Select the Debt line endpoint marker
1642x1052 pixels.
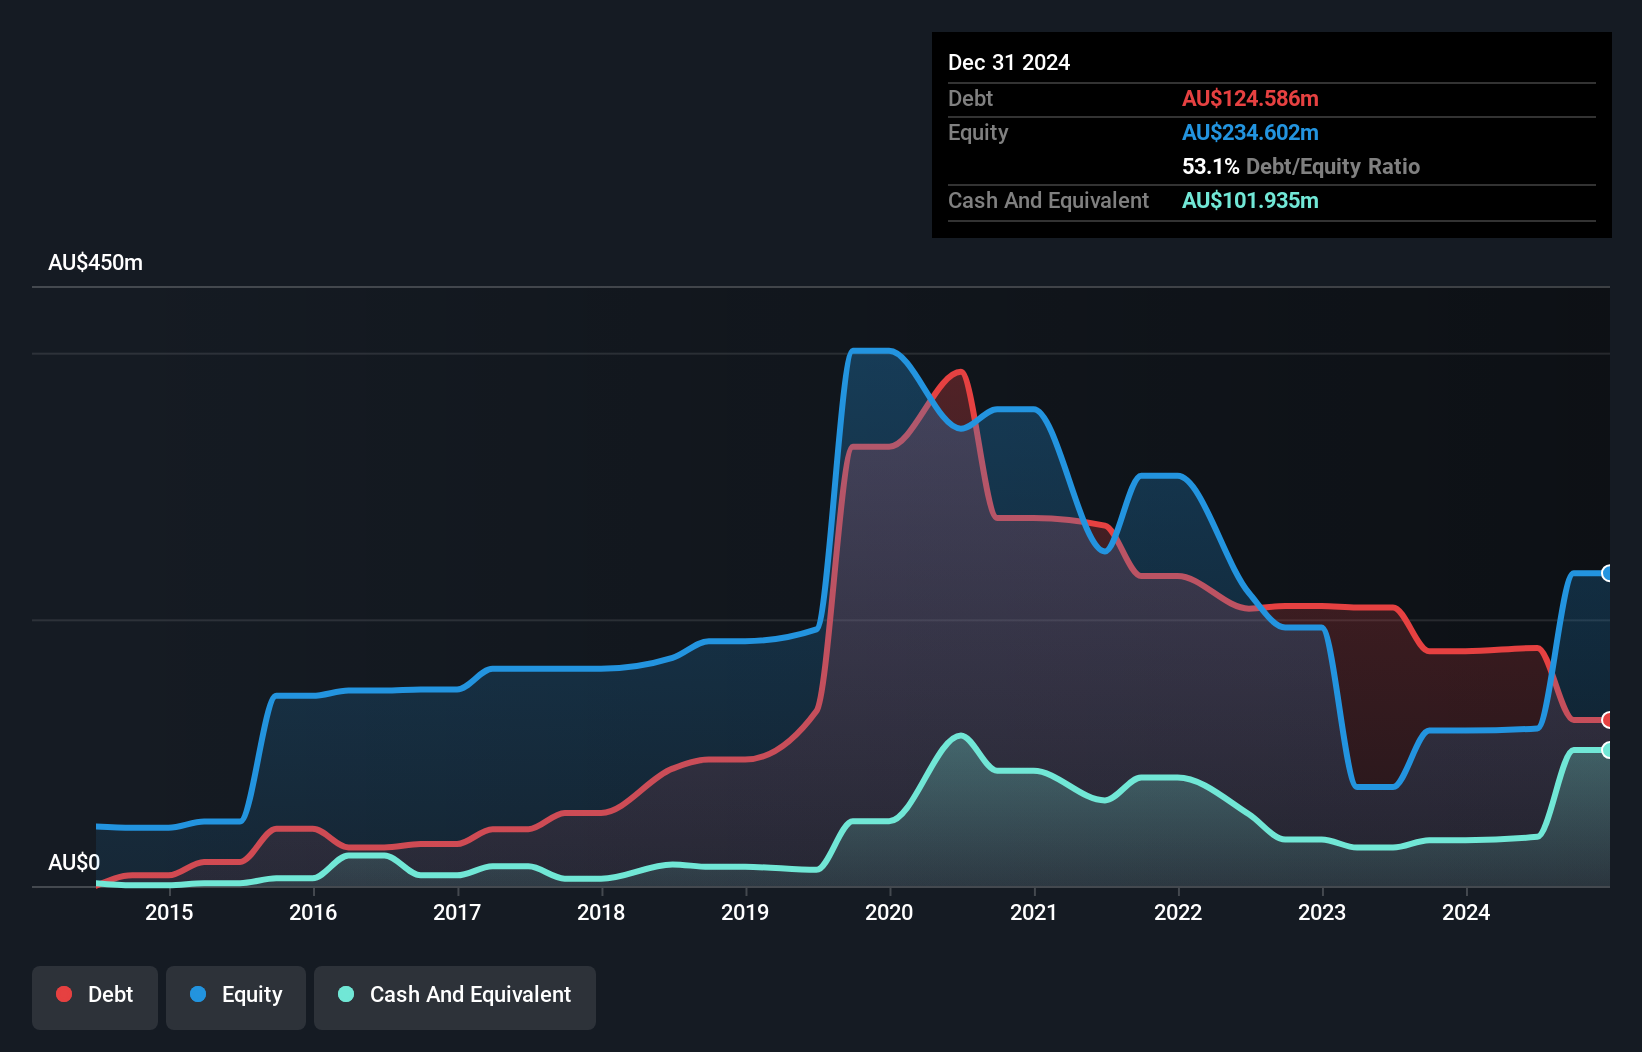1607,719
